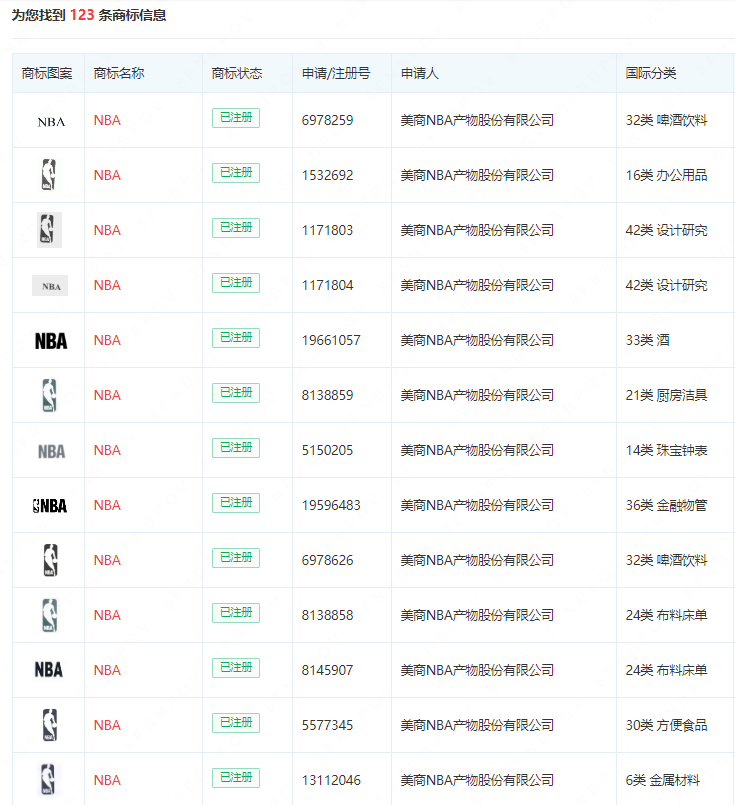Open bold NBA logo for 19661057
Screen dimensions: 735x805
click(51, 341)
